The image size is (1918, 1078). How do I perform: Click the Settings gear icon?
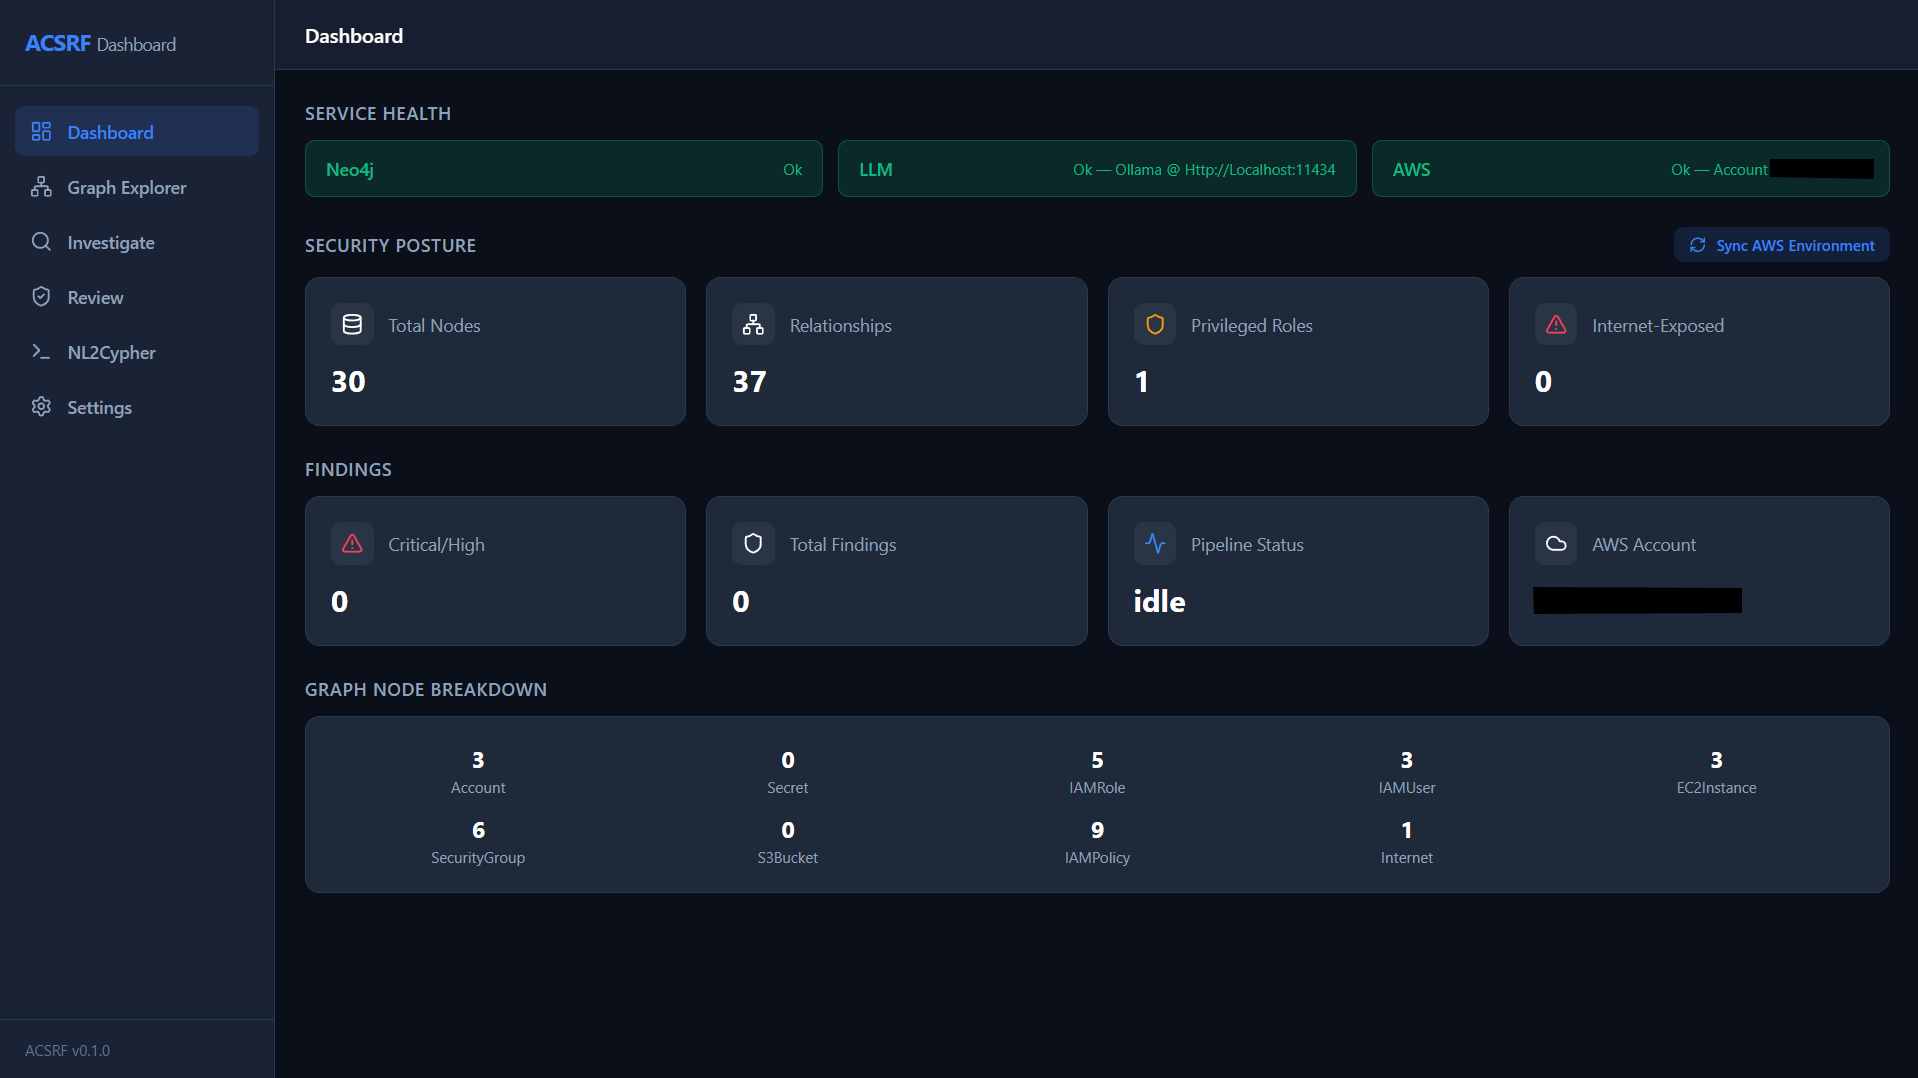point(41,407)
